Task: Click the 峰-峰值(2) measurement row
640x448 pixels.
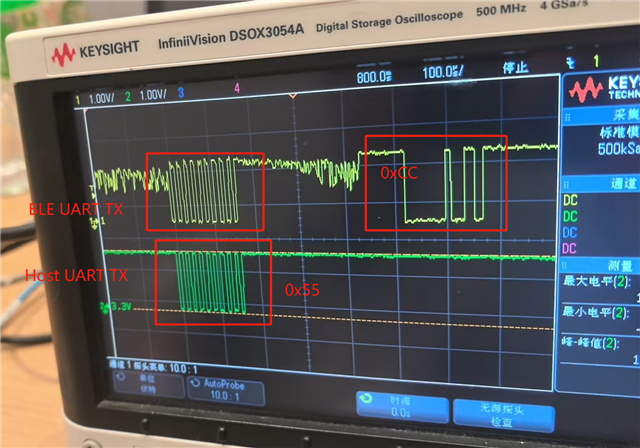Action: (600, 350)
